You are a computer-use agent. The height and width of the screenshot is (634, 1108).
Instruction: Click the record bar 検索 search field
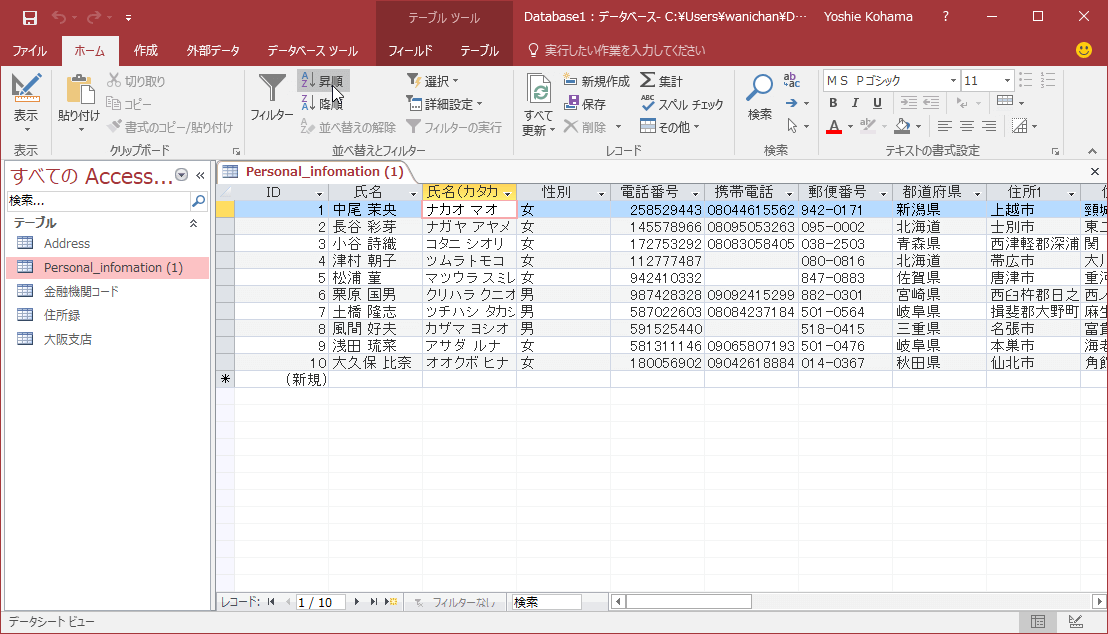[546, 602]
